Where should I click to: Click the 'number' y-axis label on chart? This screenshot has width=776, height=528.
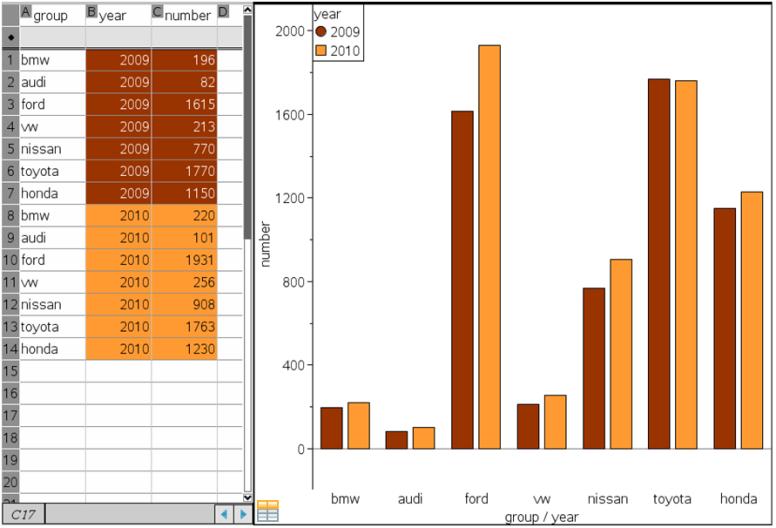click(266, 244)
